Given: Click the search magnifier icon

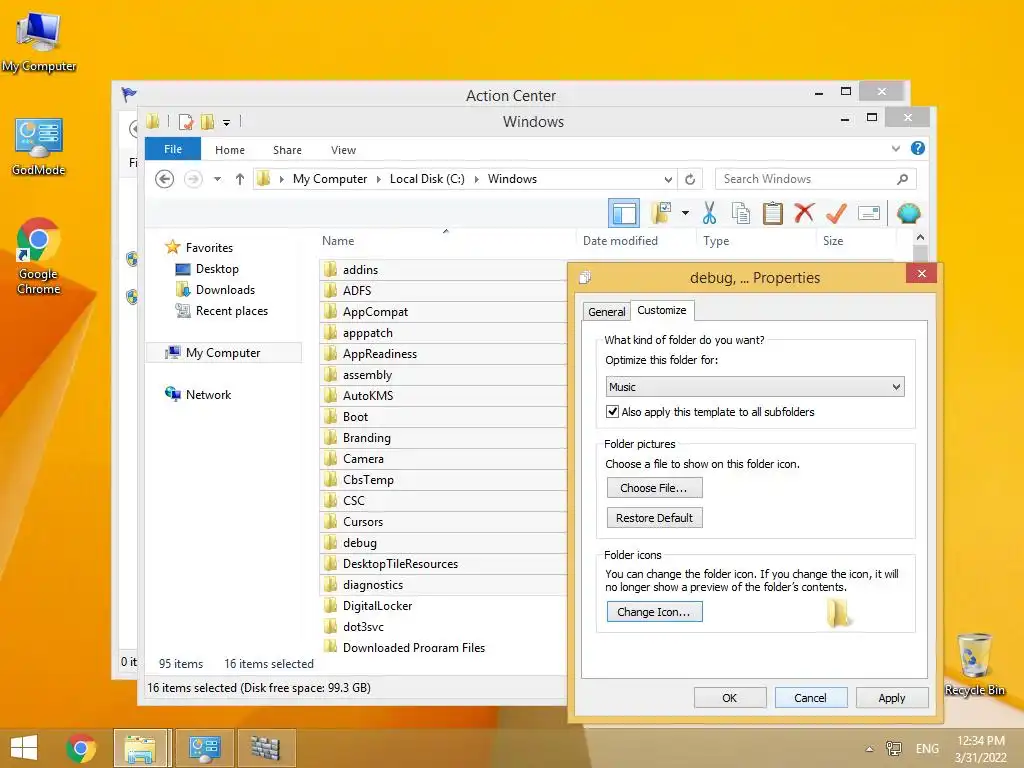Looking at the screenshot, I should tap(903, 179).
